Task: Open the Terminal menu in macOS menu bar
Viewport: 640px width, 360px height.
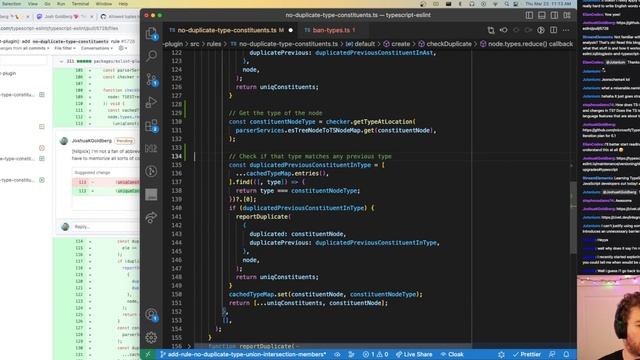Action: pos(80,4)
